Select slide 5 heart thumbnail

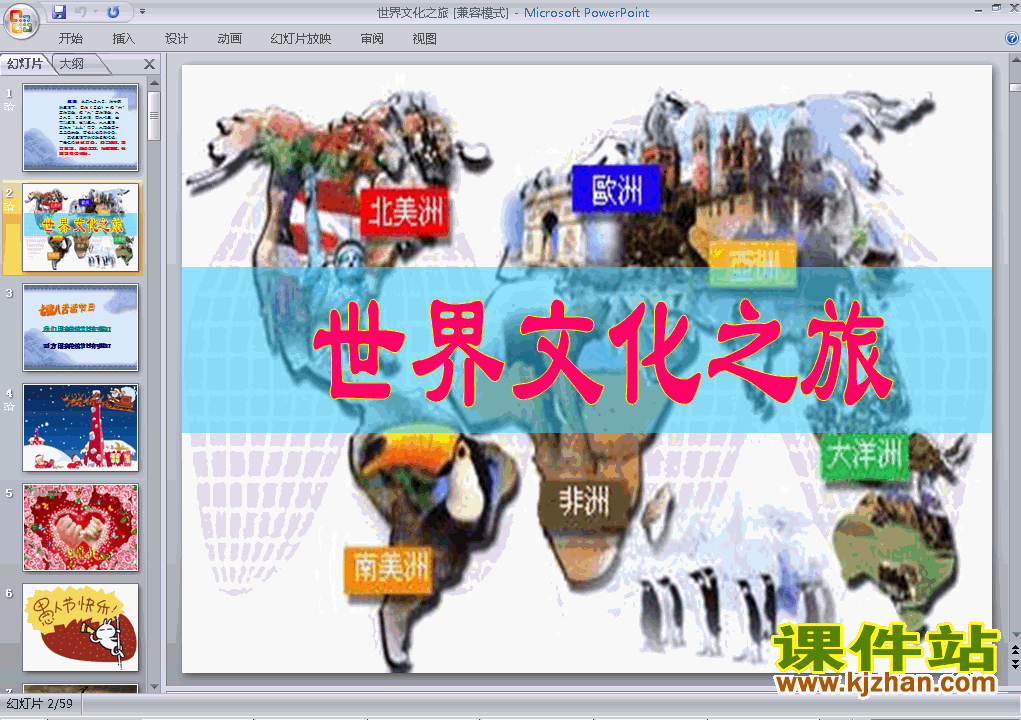(x=81, y=527)
